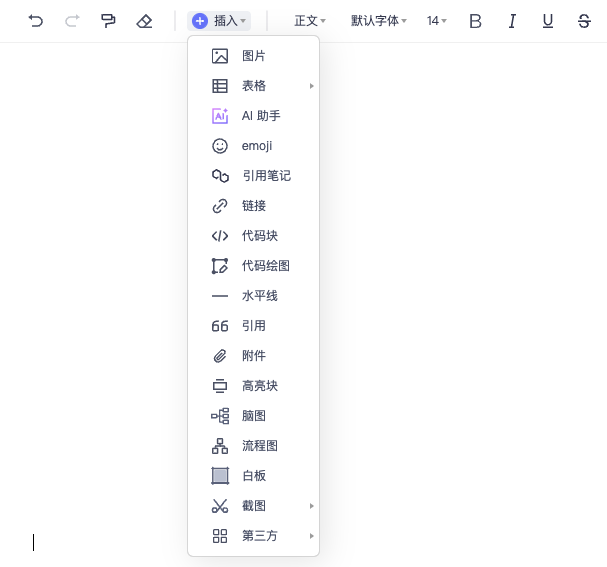Click the chain link icon
The height and width of the screenshot is (567, 607).
(x=220, y=206)
